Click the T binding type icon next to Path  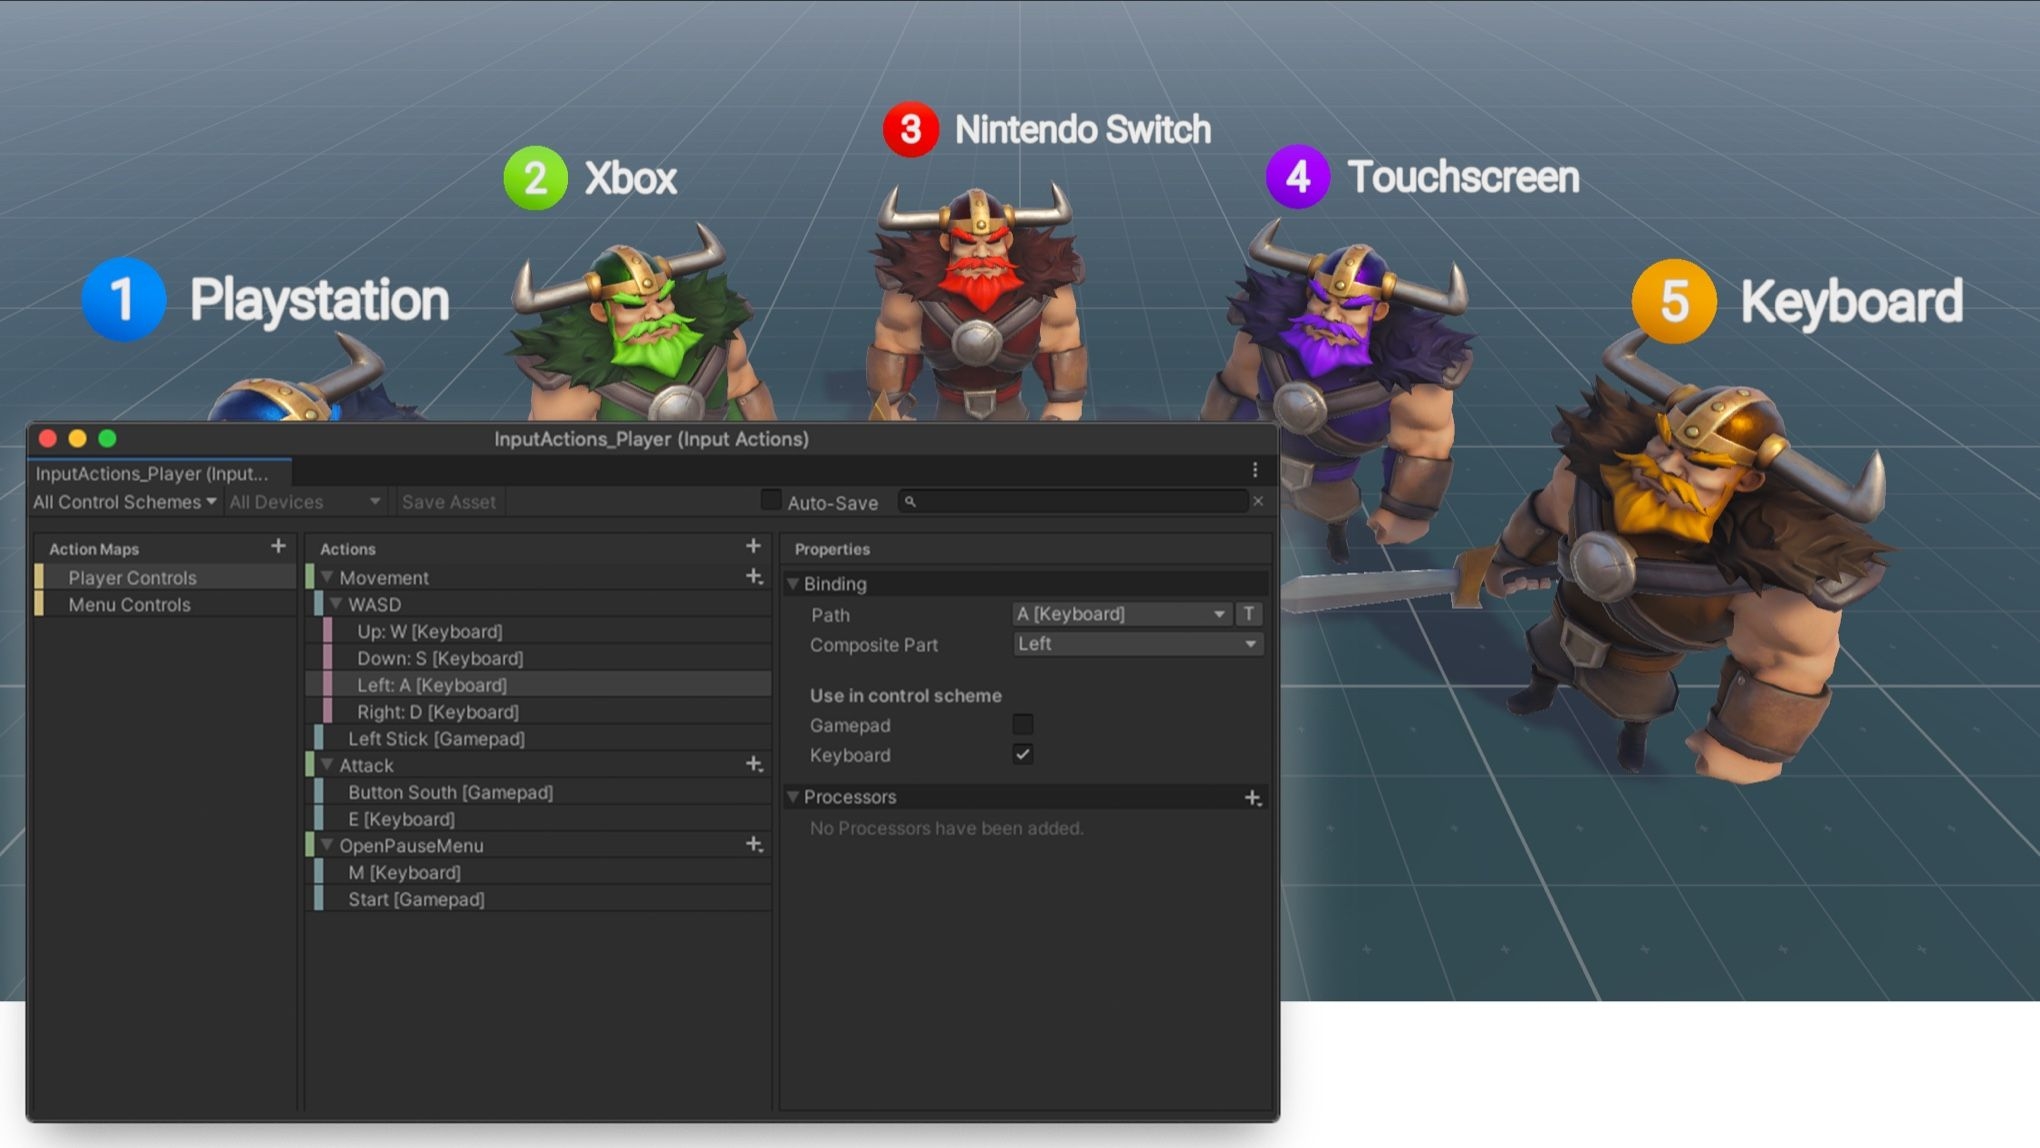point(1247,614)
